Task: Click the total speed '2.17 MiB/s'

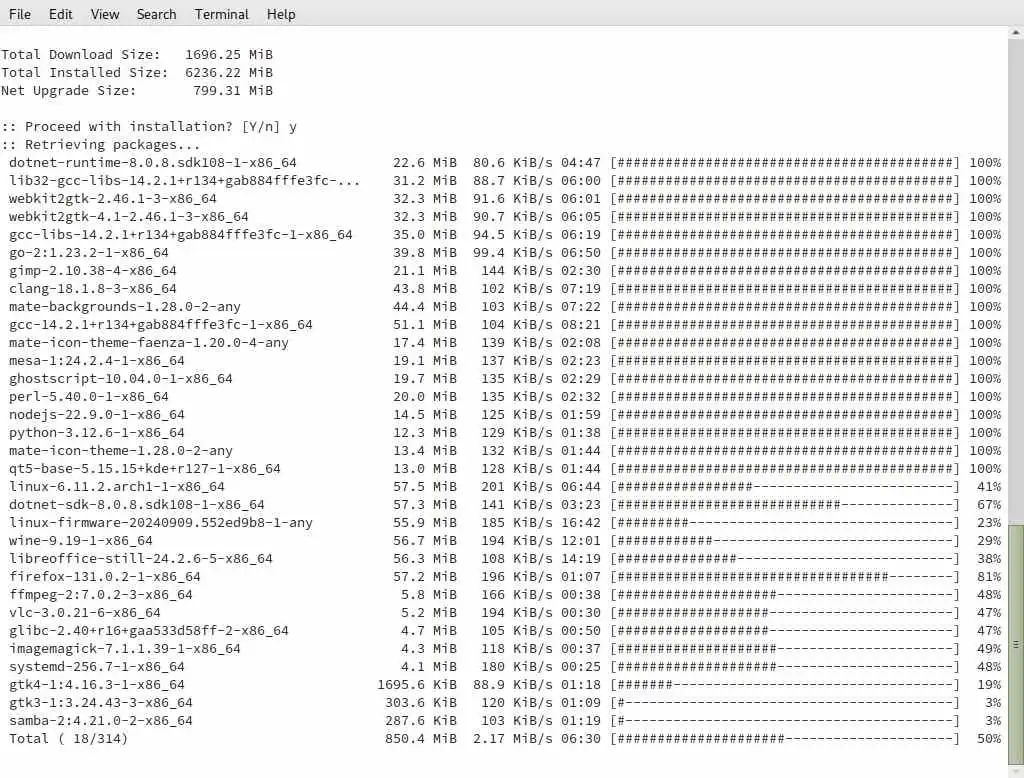Action: 513,739
